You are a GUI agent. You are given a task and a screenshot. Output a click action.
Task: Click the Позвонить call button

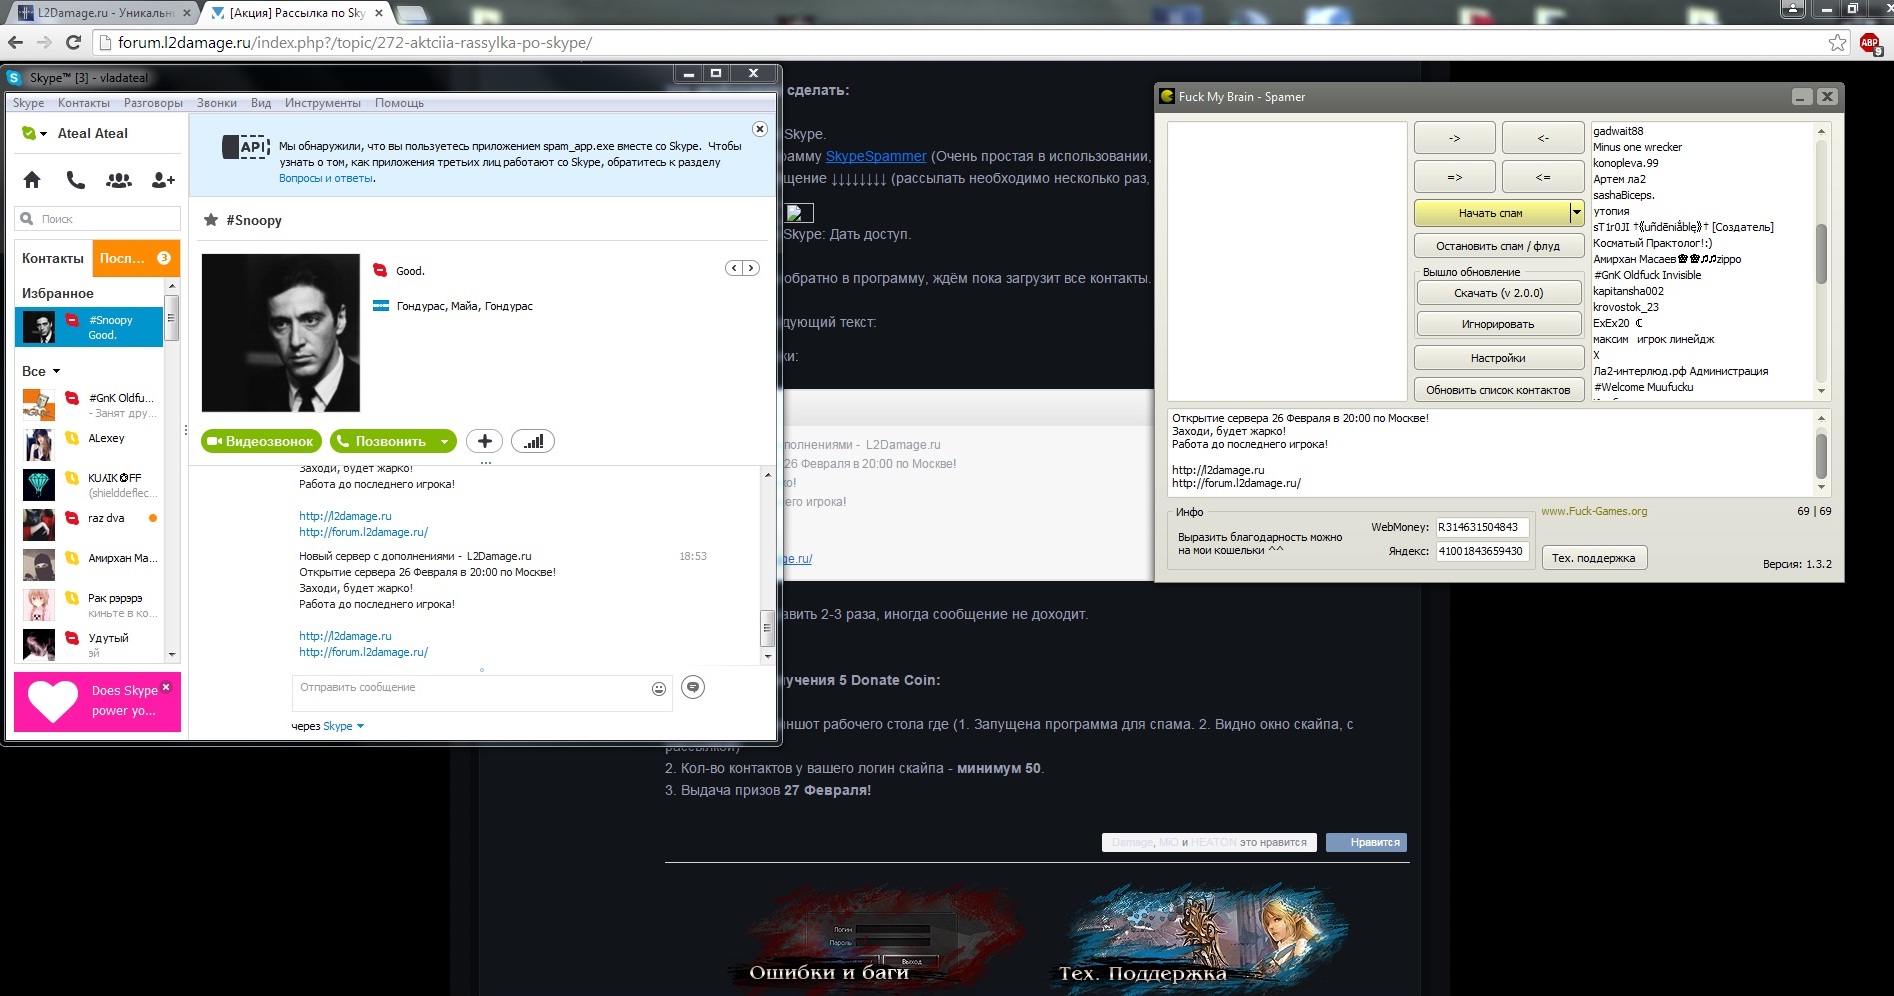383,441
